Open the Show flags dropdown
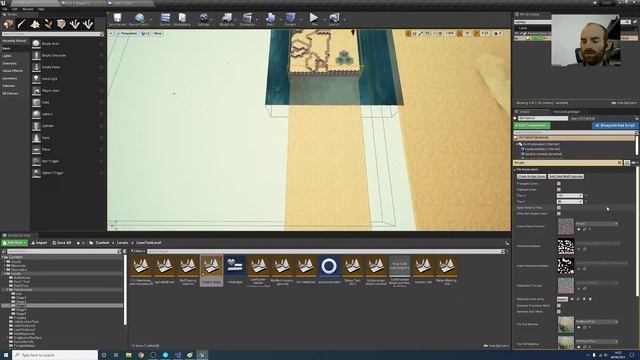The height and width of the screenshot is (360, 640). coord(158,33)
